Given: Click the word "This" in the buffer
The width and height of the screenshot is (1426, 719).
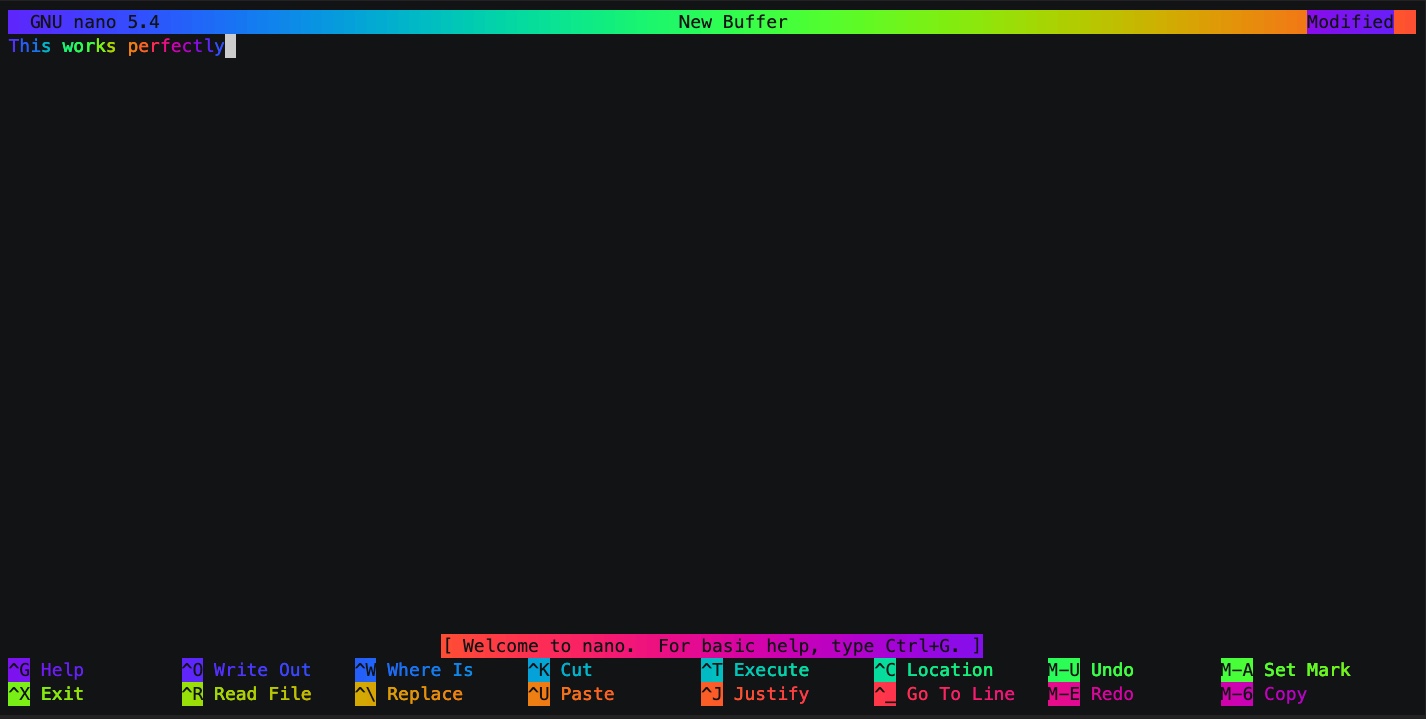Looking at the screenshot, I should pyautogui.click(x=30, y=46).
